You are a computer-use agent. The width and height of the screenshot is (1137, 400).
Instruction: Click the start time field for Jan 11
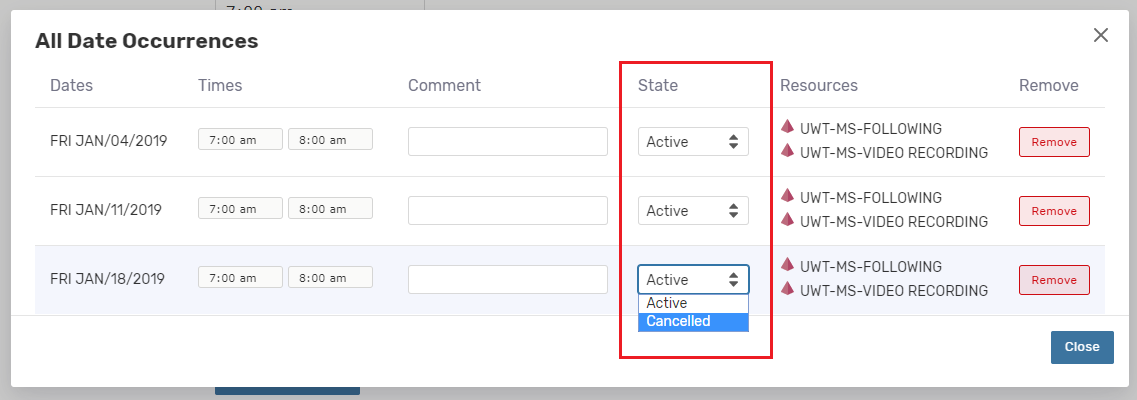click(x=241, y=209)
